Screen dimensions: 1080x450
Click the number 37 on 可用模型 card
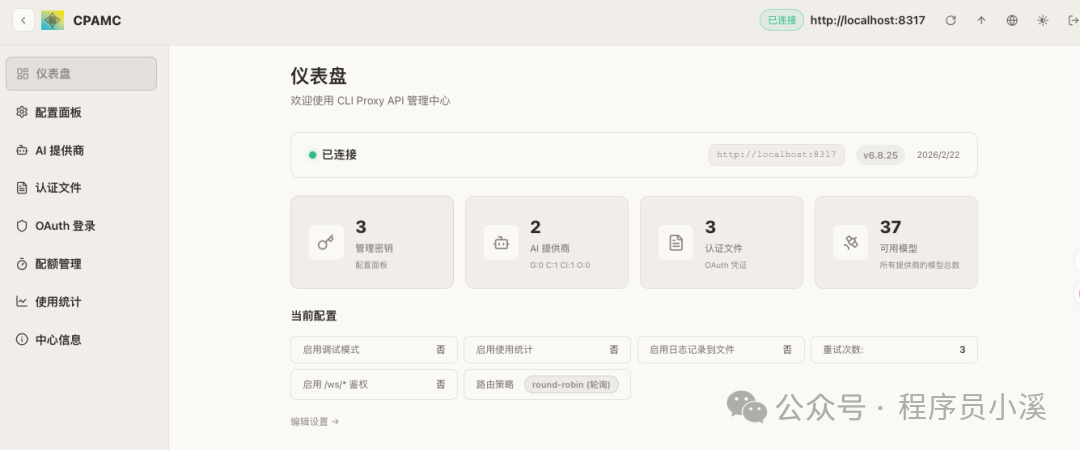point(891,227)
